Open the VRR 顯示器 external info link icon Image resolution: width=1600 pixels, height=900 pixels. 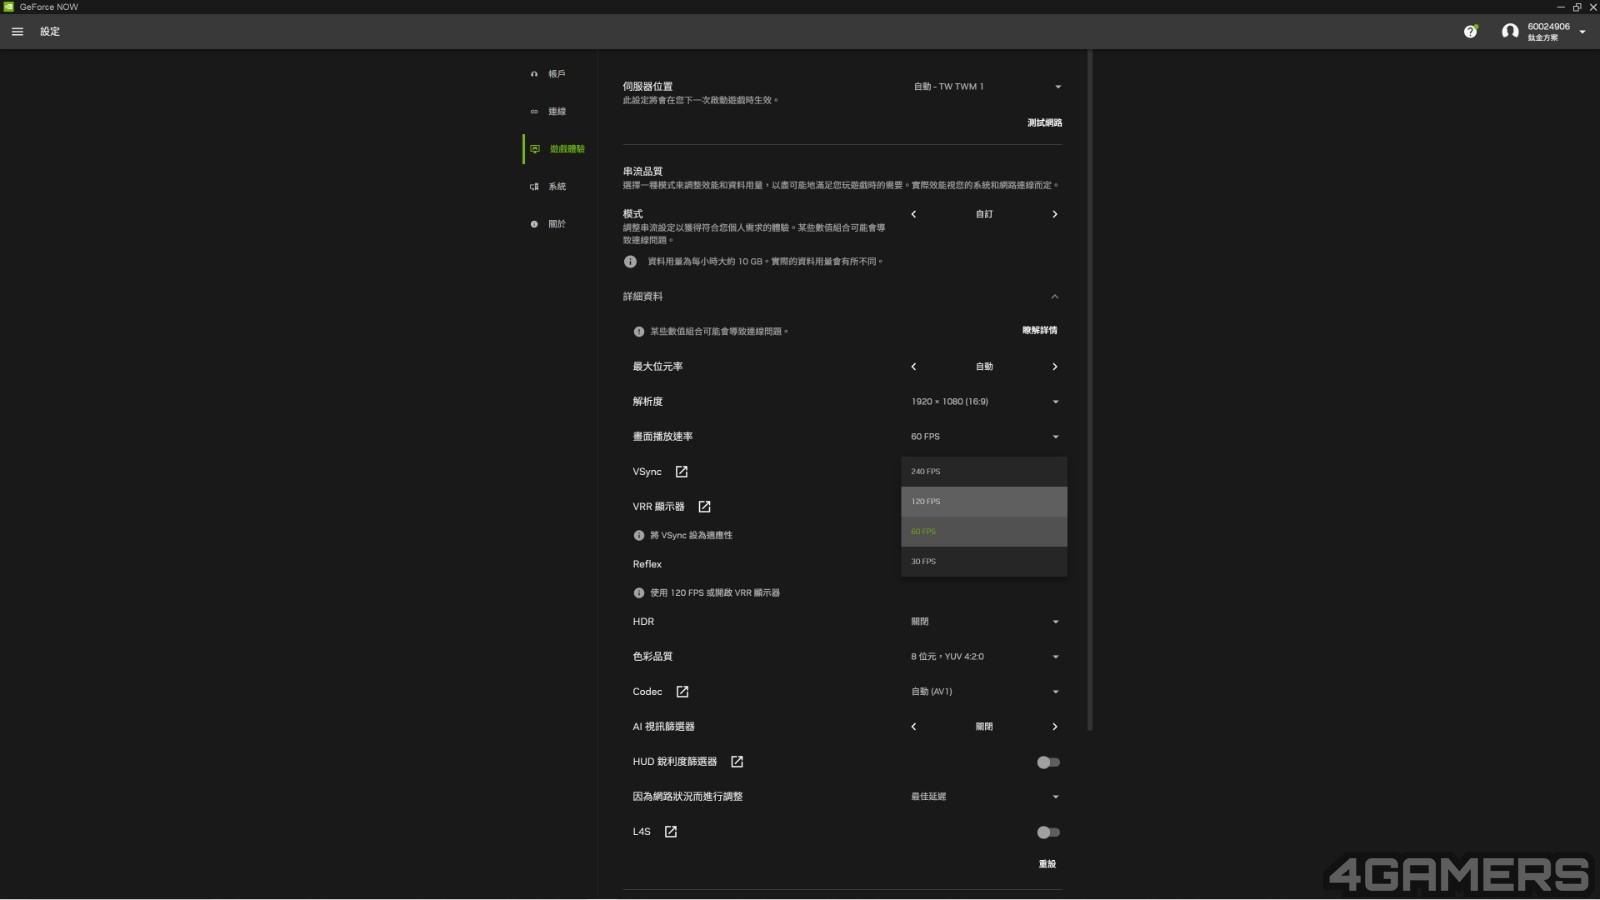(x=704, y=507)
